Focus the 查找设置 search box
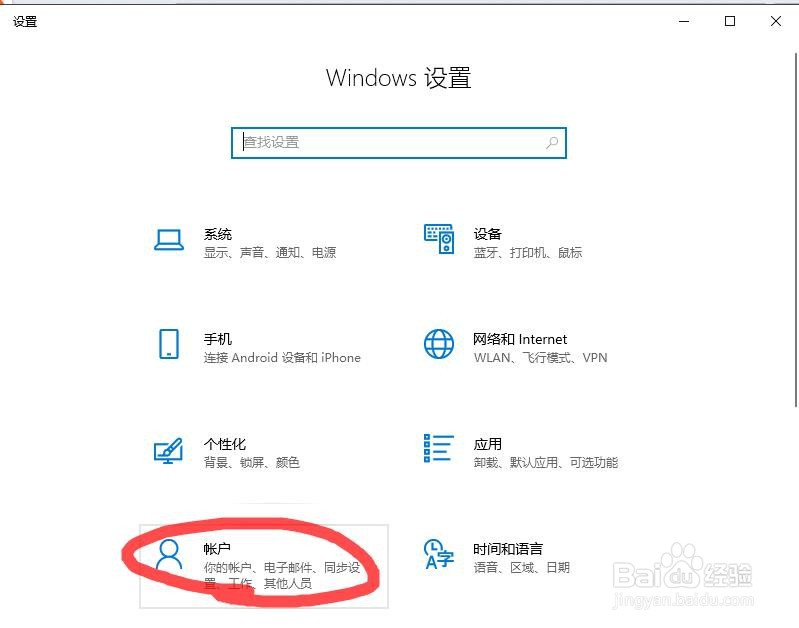Viewport: 799px width, 628px height. pos(398,143)
